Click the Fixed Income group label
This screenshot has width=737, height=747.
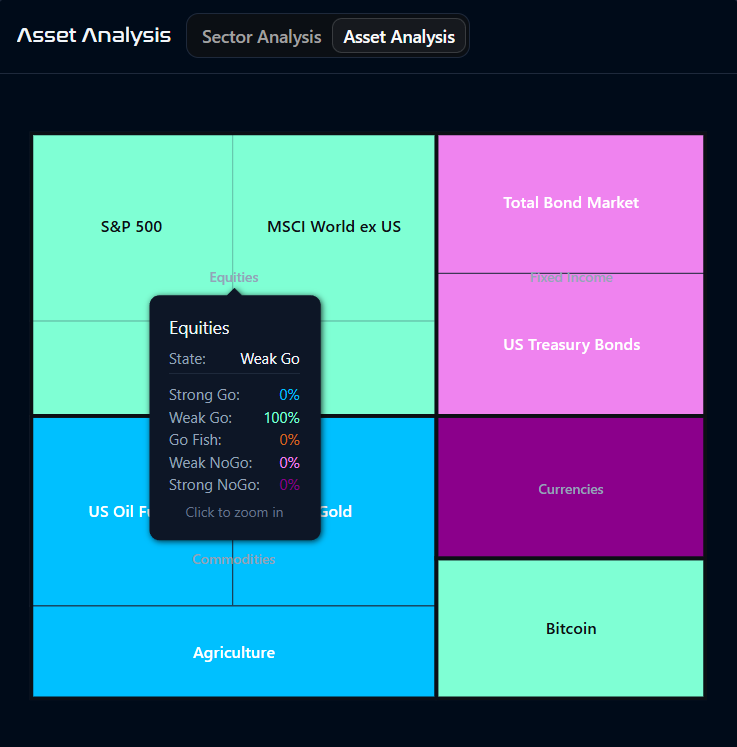[571, 278]
